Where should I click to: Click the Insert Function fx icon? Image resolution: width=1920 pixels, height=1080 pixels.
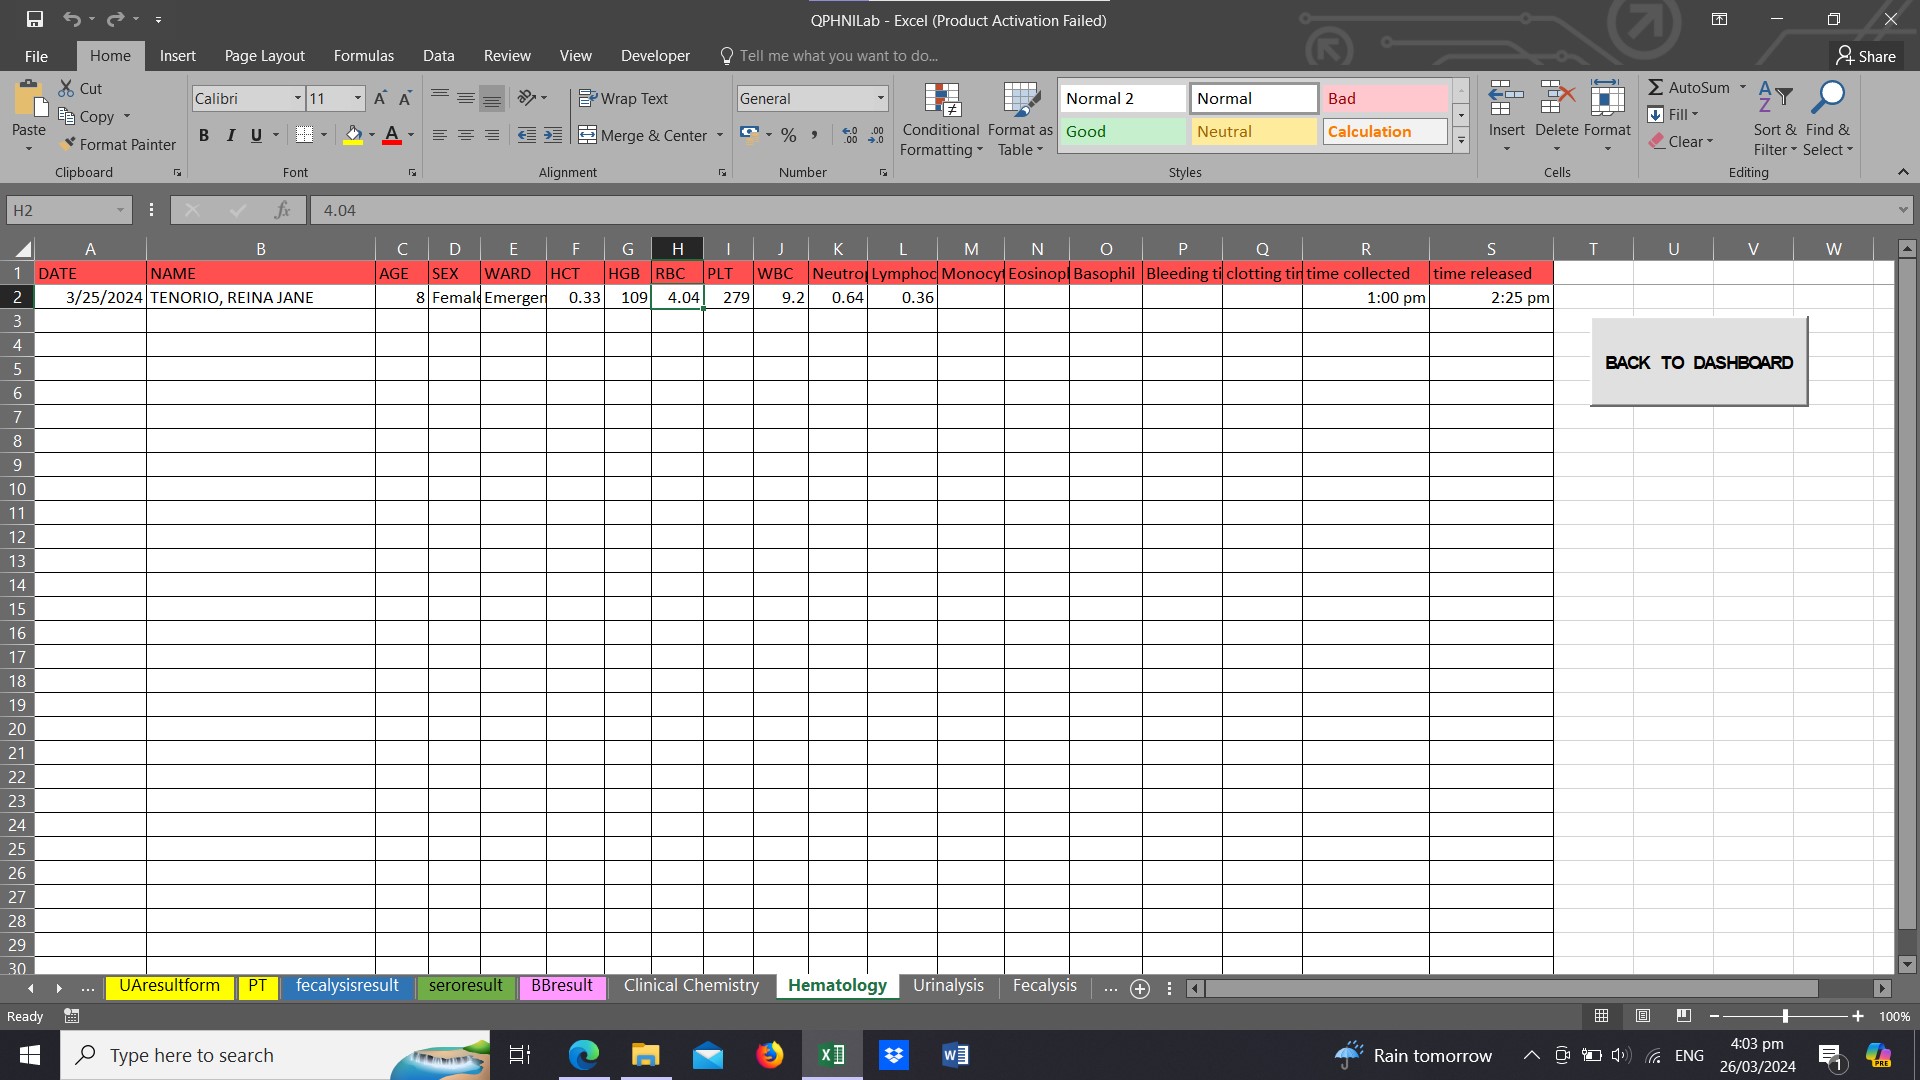click(283, 210)
